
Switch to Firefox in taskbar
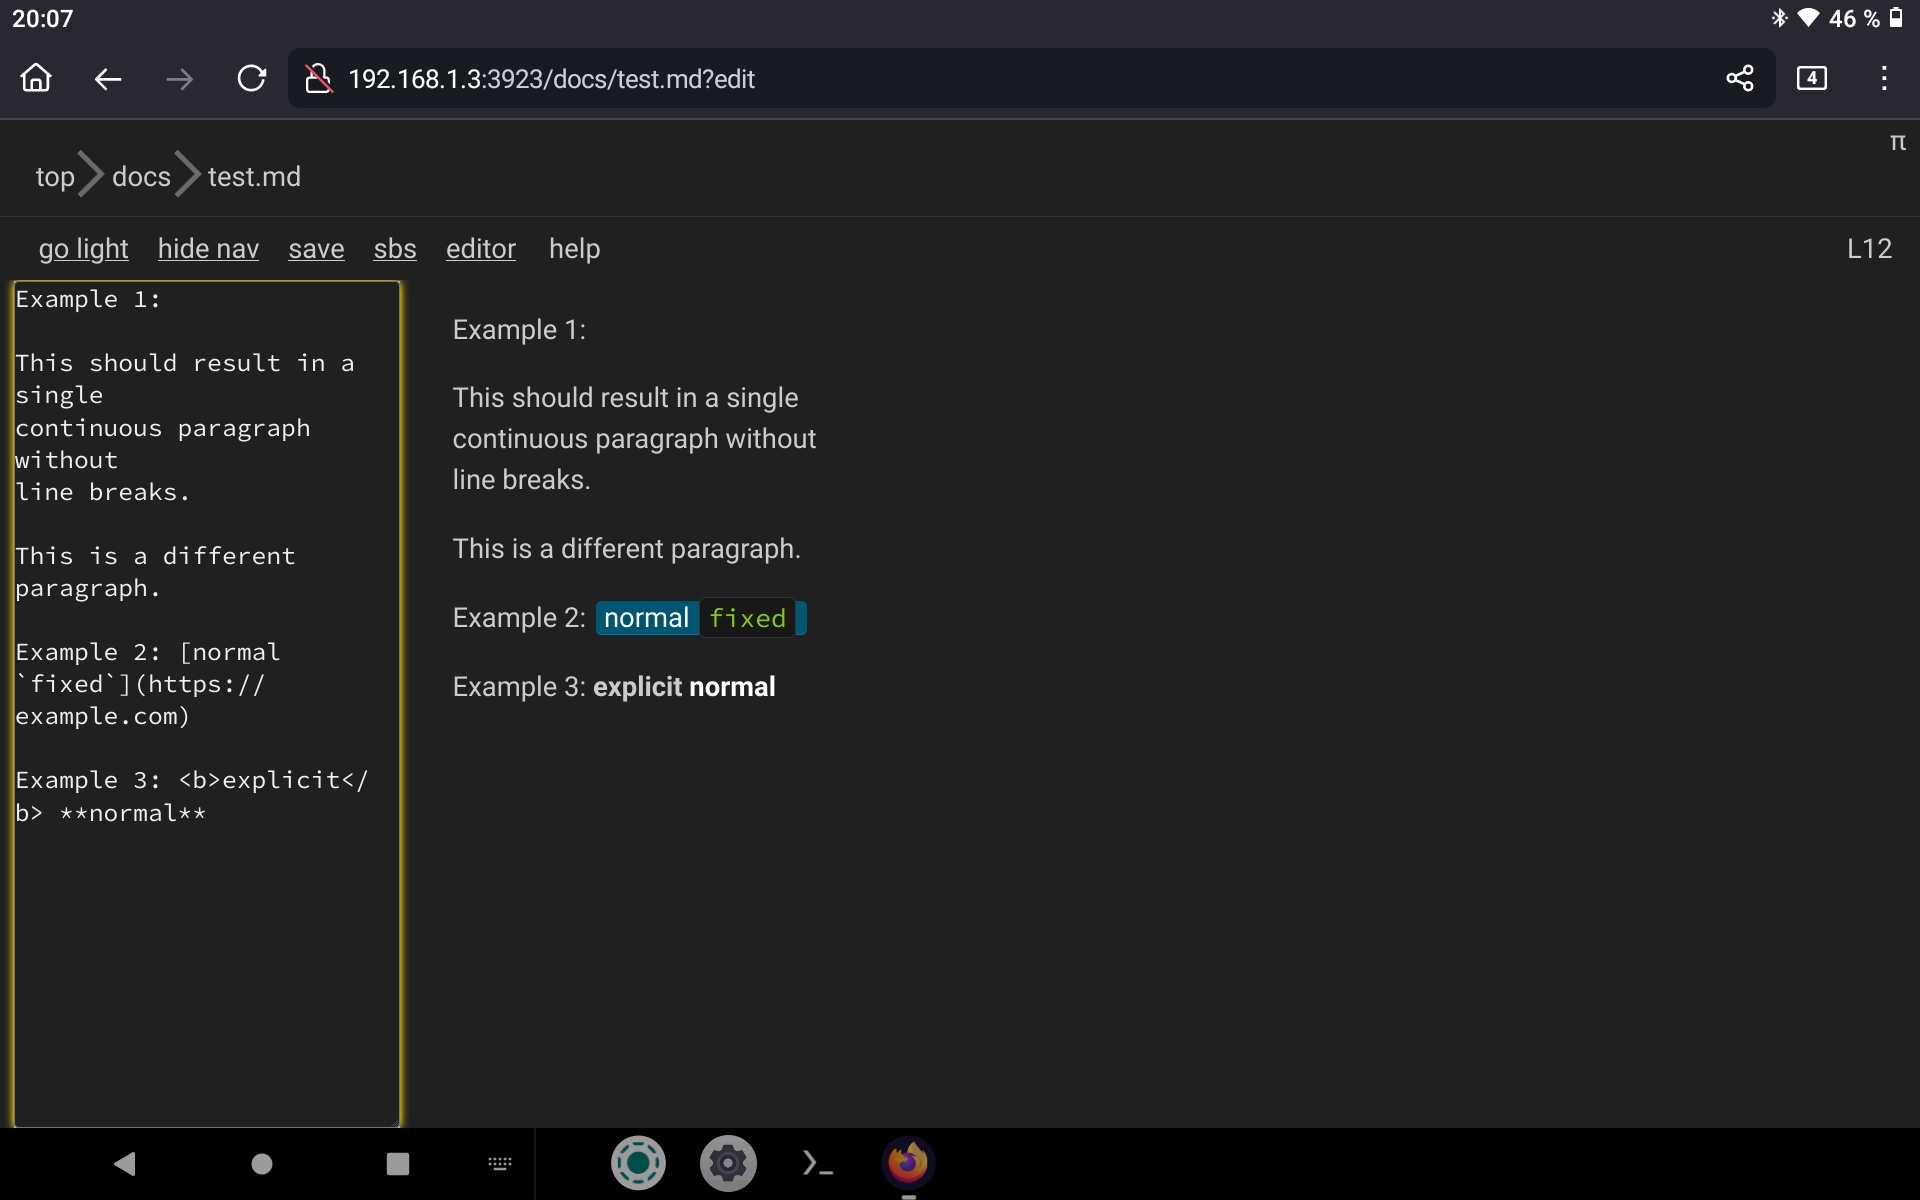(x=908, y=1163)
